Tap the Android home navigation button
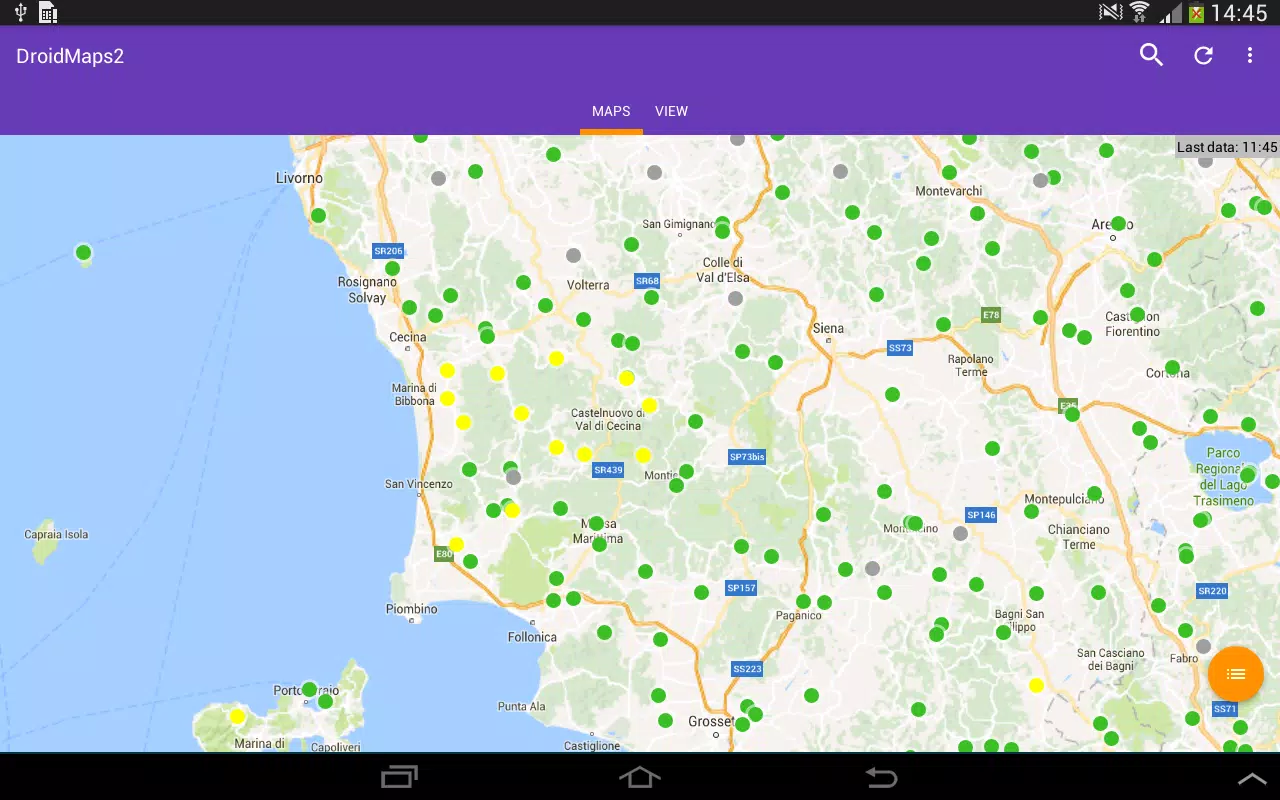This screenshot has height=800, width=1280. click(640, 777)
